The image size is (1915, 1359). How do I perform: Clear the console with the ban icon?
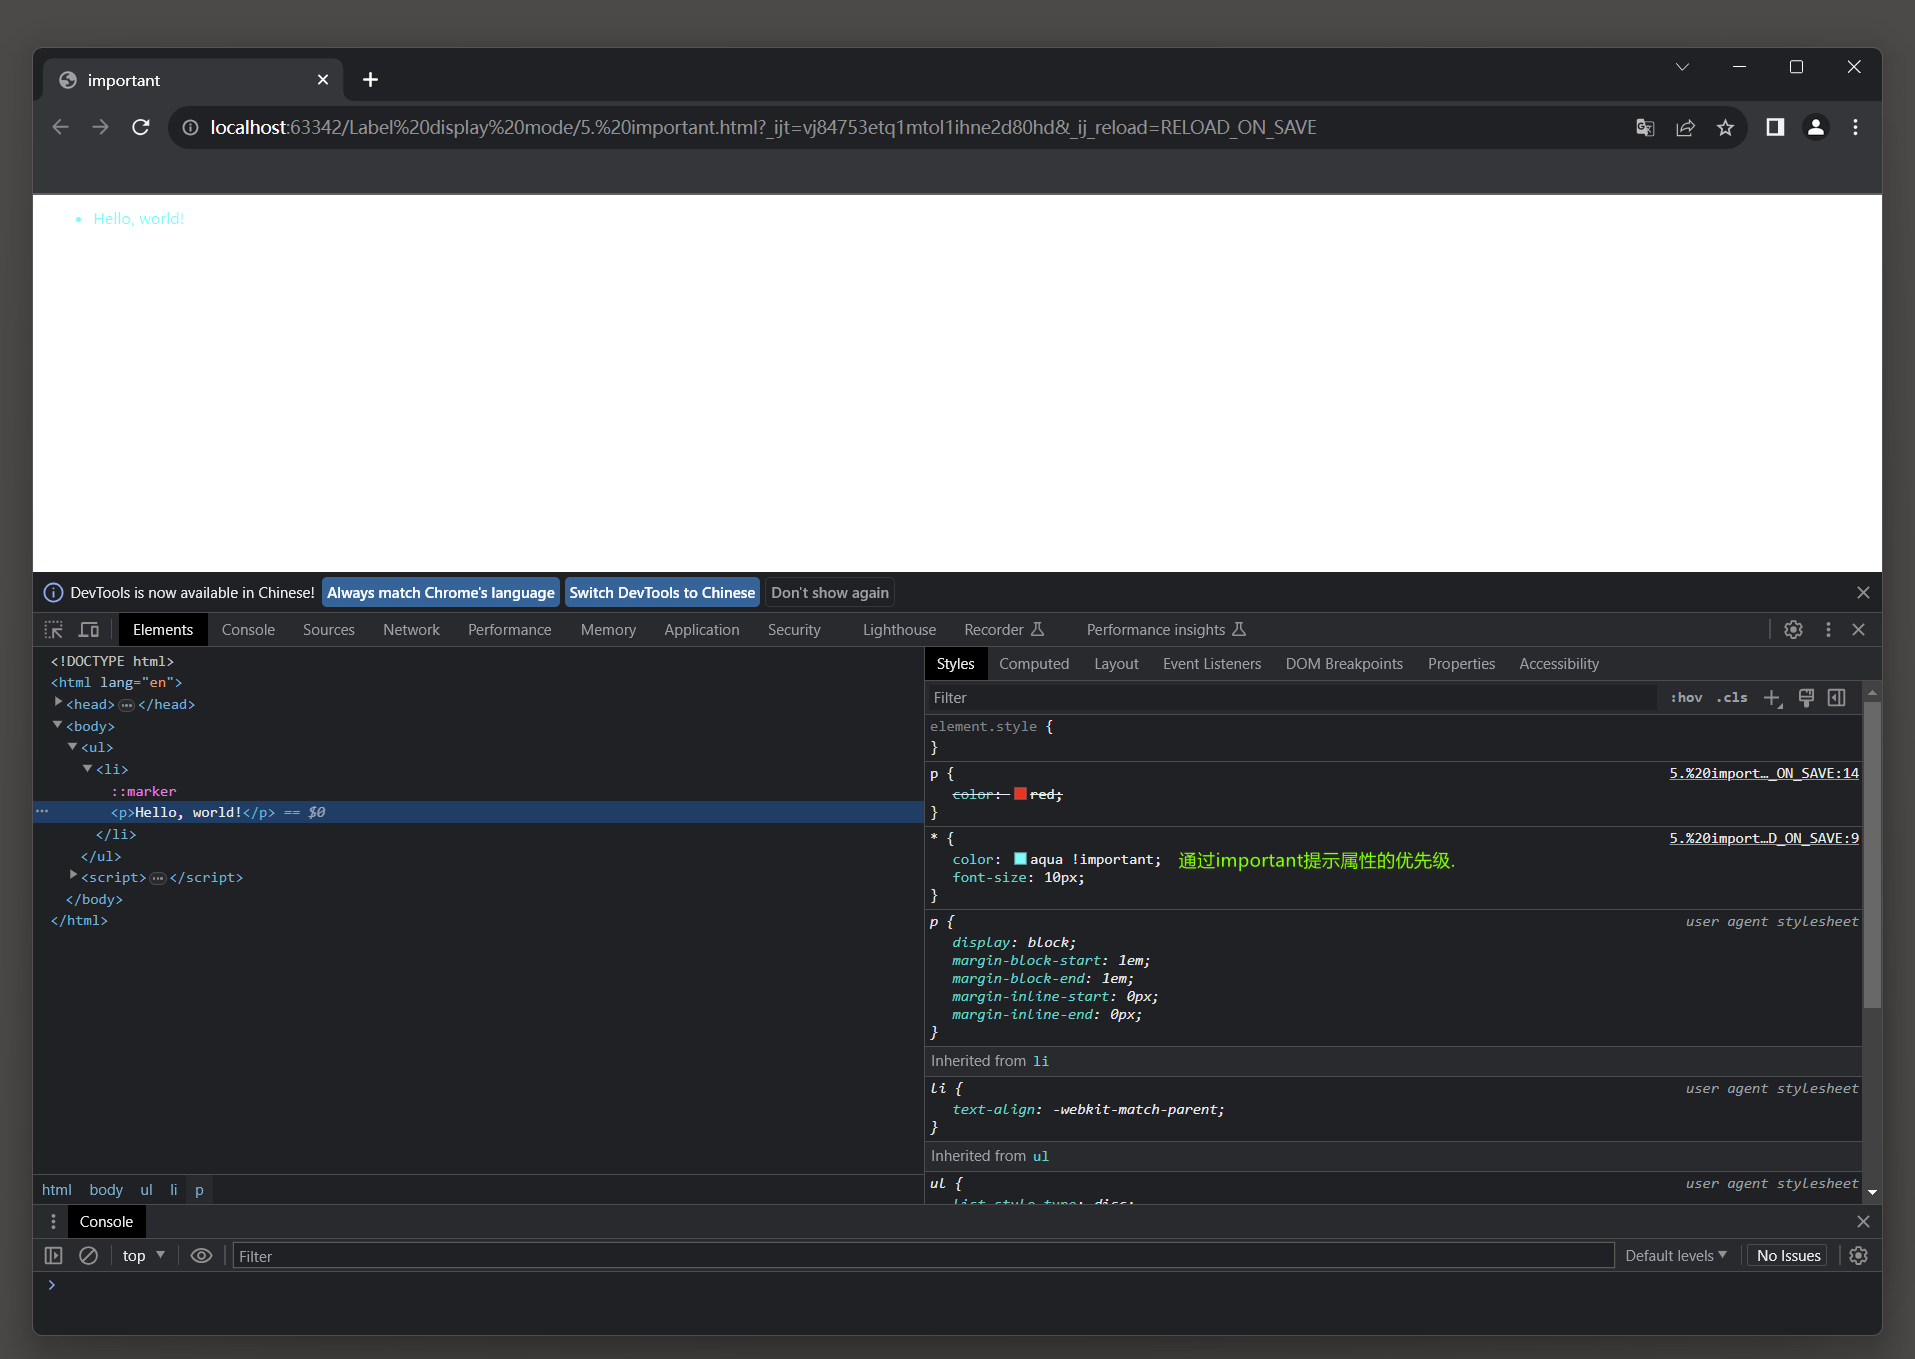tap(89, 1256)
